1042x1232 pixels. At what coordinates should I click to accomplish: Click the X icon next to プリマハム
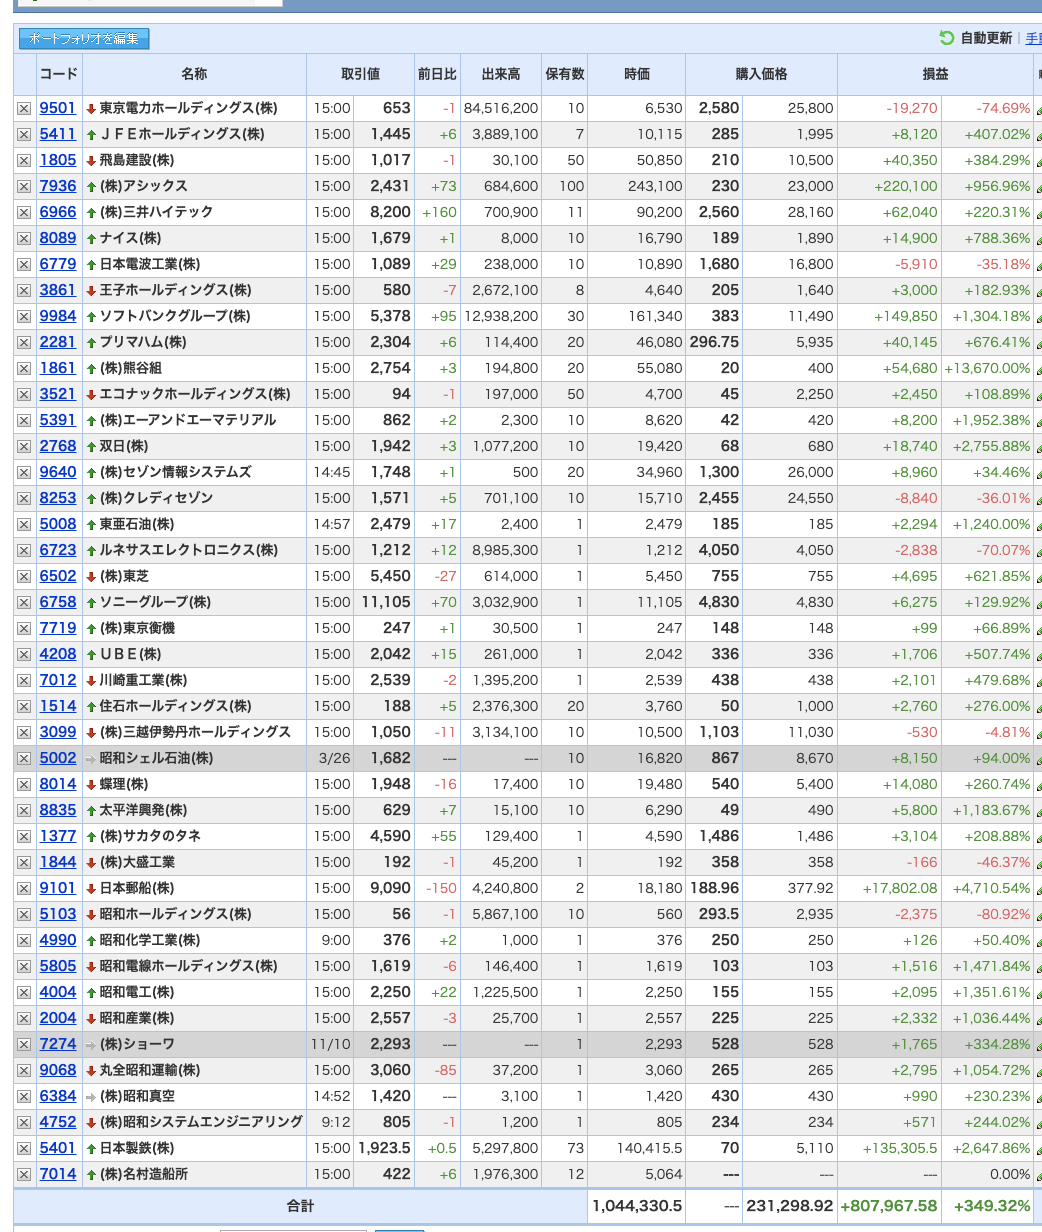coord(24,342)
